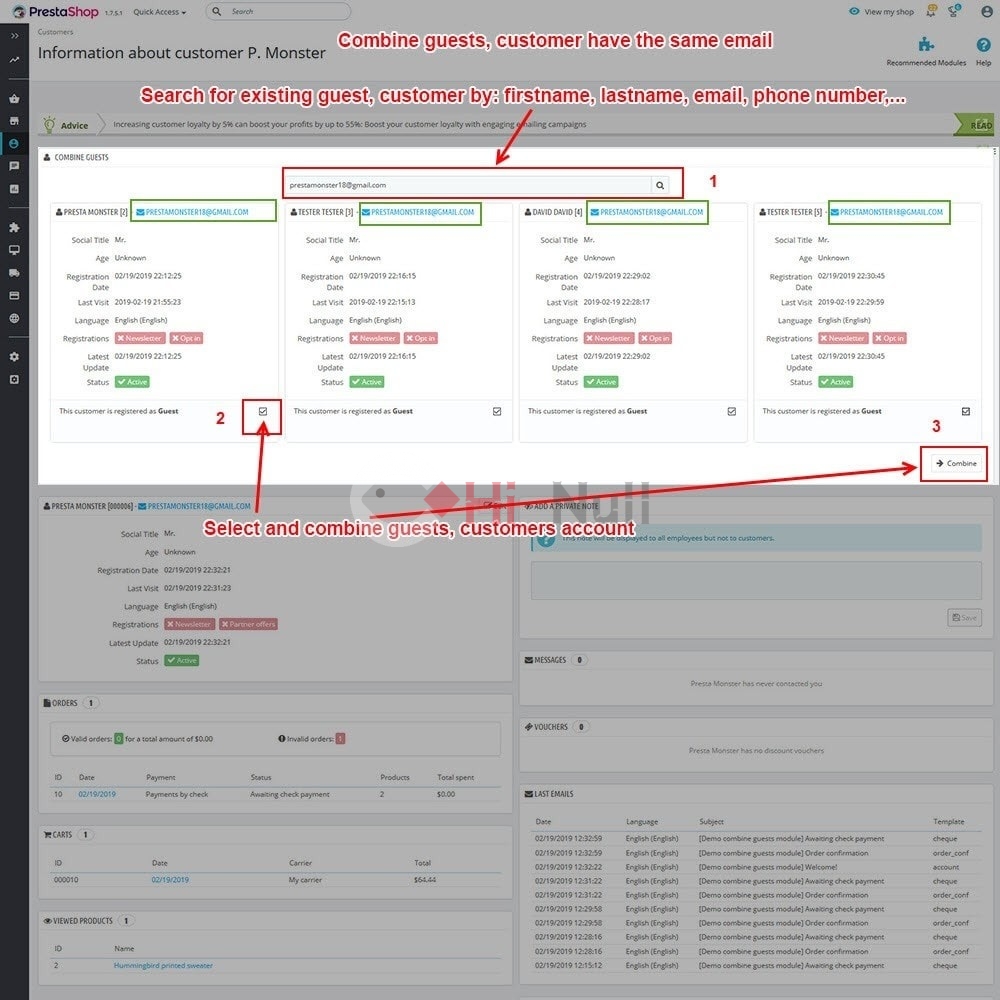The image size is (1000, 1000).
Task: Open the Customers icon in the sidebar
Action: click(x=14, y=144)
